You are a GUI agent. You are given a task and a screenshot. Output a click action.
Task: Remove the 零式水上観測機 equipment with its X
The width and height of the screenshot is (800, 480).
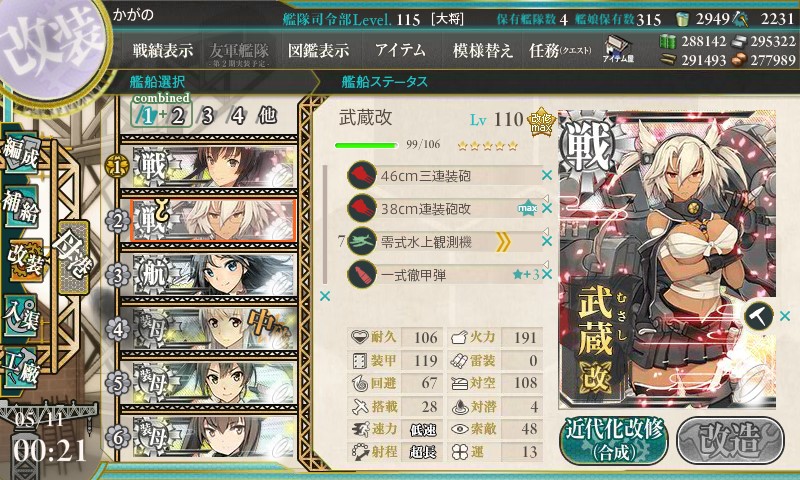point(547,241)
